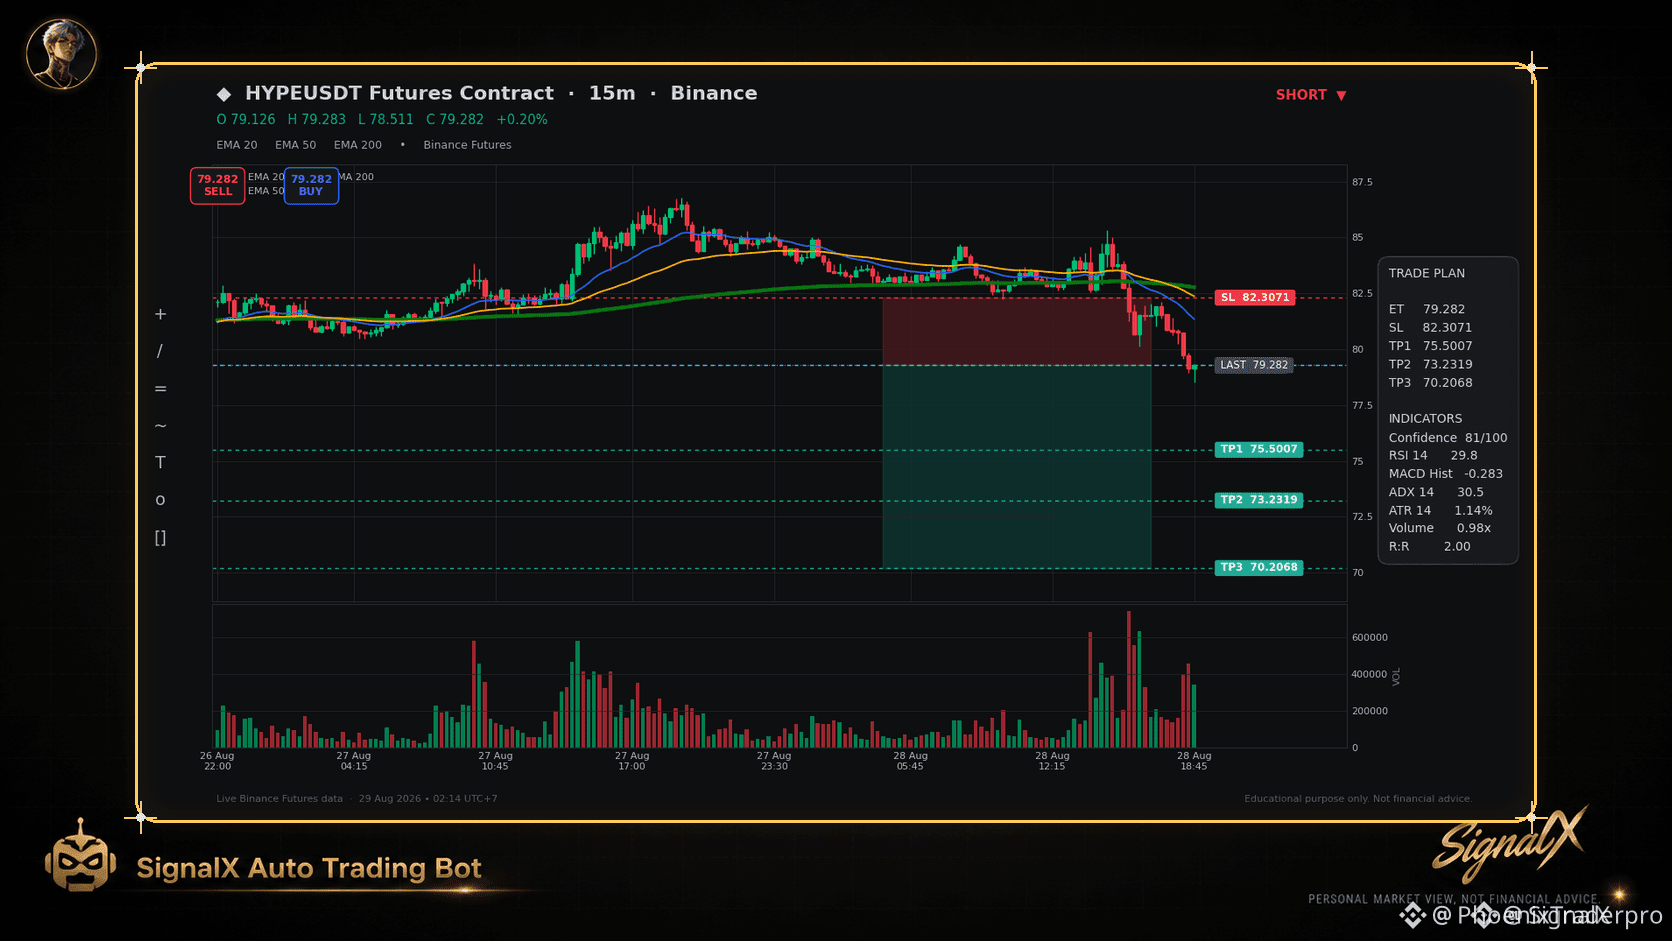Image resolution: width=1672 pixels, height=941 pixels.
Task: Click the C 79.282 close price
Action: [x=455, y=119]
